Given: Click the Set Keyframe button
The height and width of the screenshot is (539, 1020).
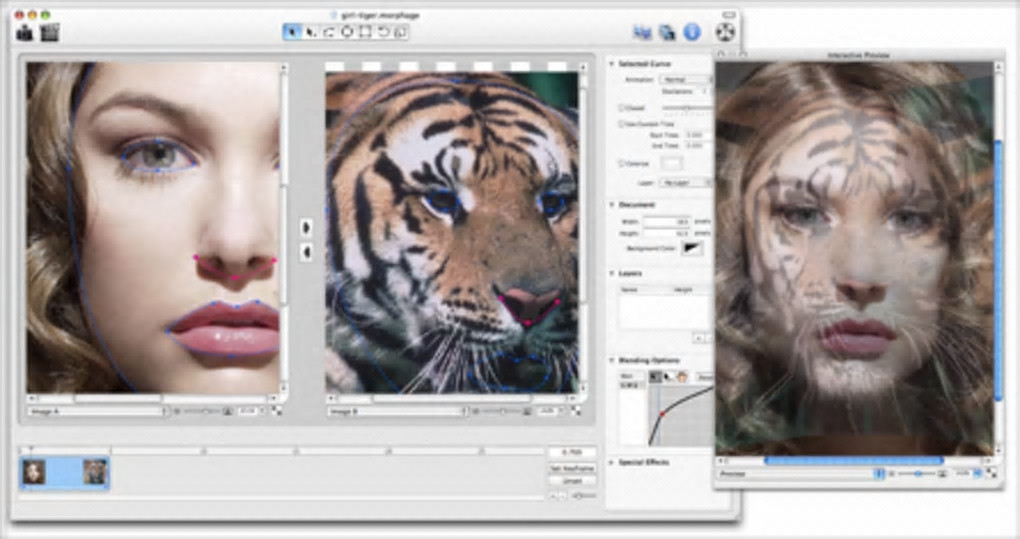Looking at the screenshot, I should [x=572, y=468].
